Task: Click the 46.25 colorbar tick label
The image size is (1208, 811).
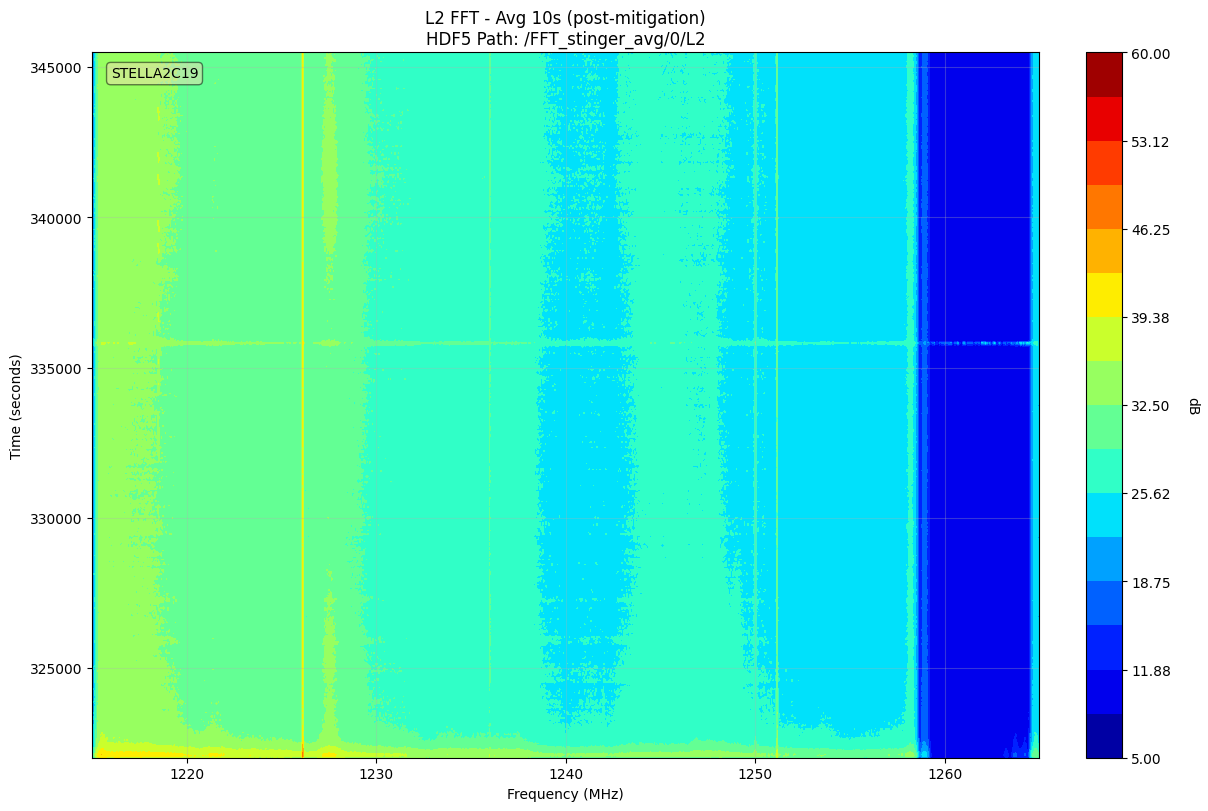Action: (1153, 230)
